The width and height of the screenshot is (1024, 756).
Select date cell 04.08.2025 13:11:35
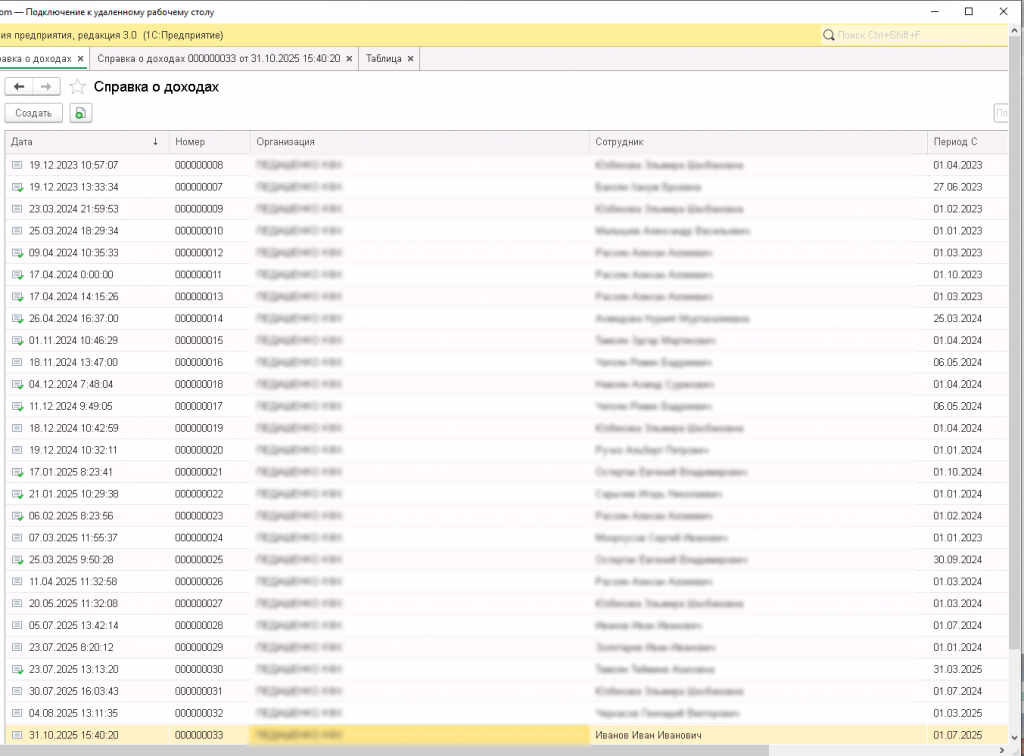(86, 714)
